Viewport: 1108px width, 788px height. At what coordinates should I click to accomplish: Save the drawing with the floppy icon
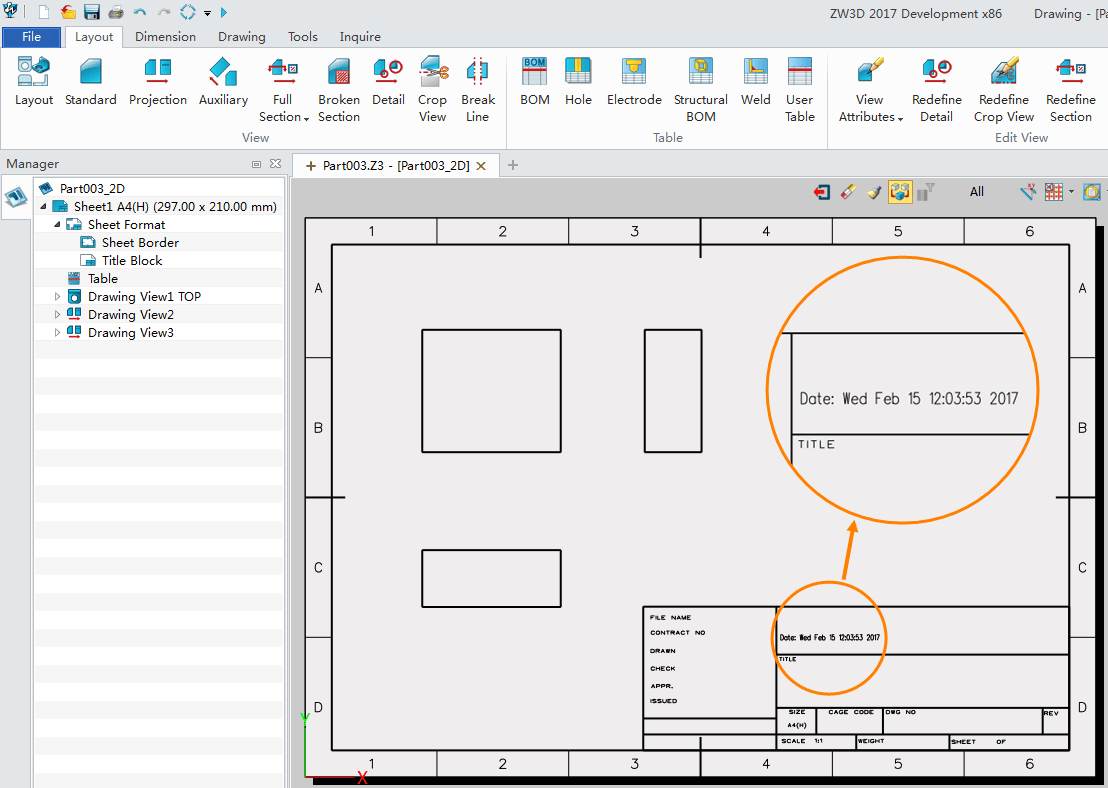click(92, 12)
